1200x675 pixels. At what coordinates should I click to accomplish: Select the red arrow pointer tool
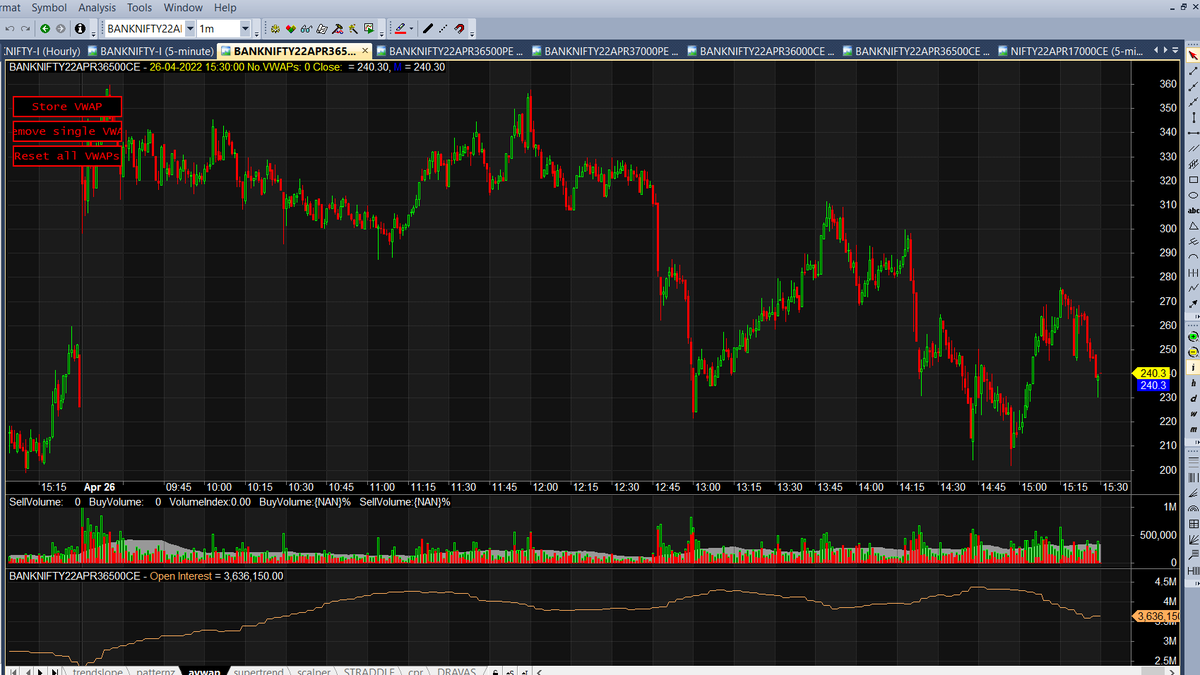coord(1193,54)
